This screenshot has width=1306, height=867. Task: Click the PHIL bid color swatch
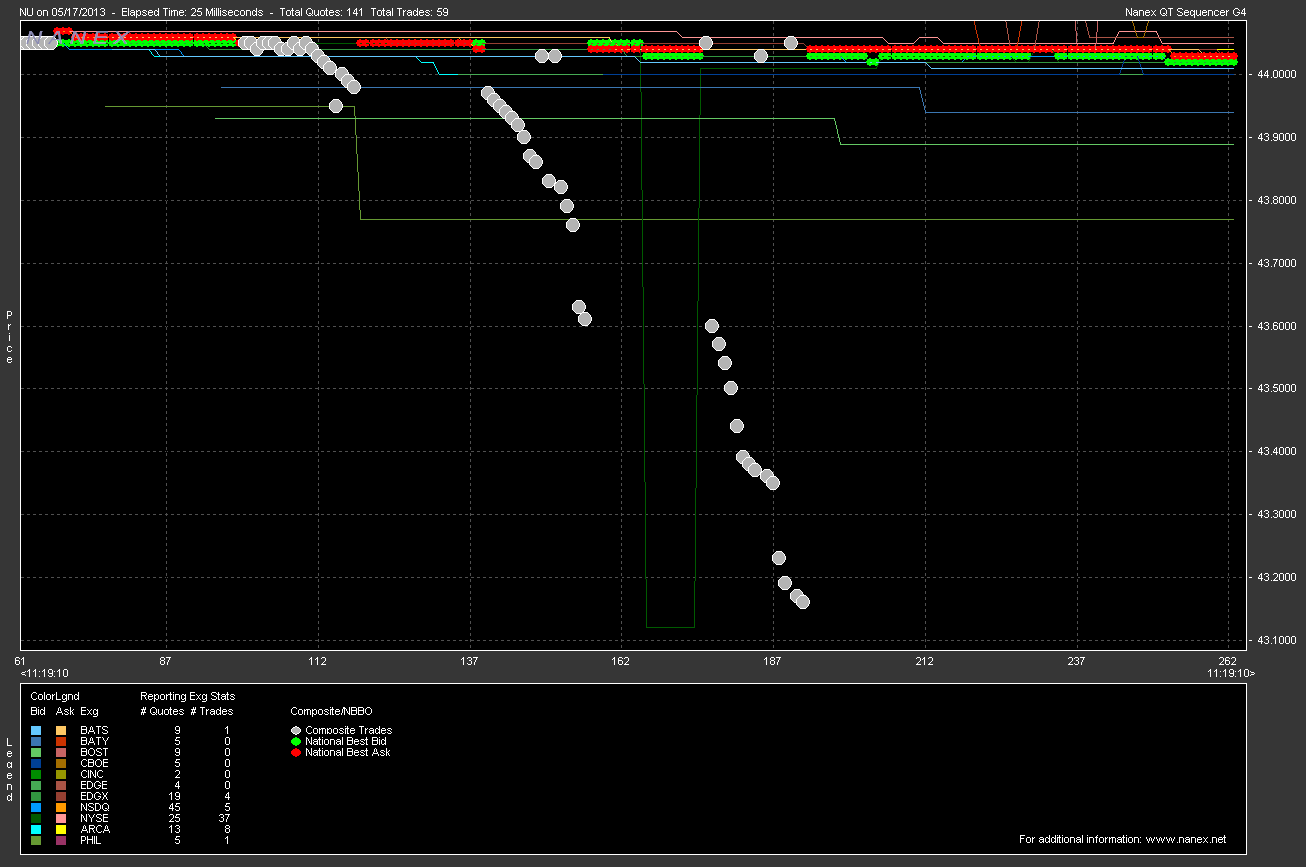(x=36, y=841)
